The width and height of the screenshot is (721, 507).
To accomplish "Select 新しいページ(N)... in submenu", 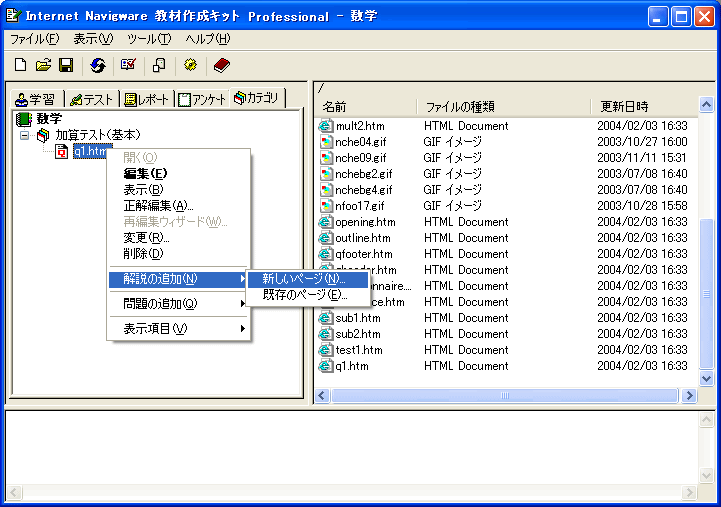I will coord(308,279).
